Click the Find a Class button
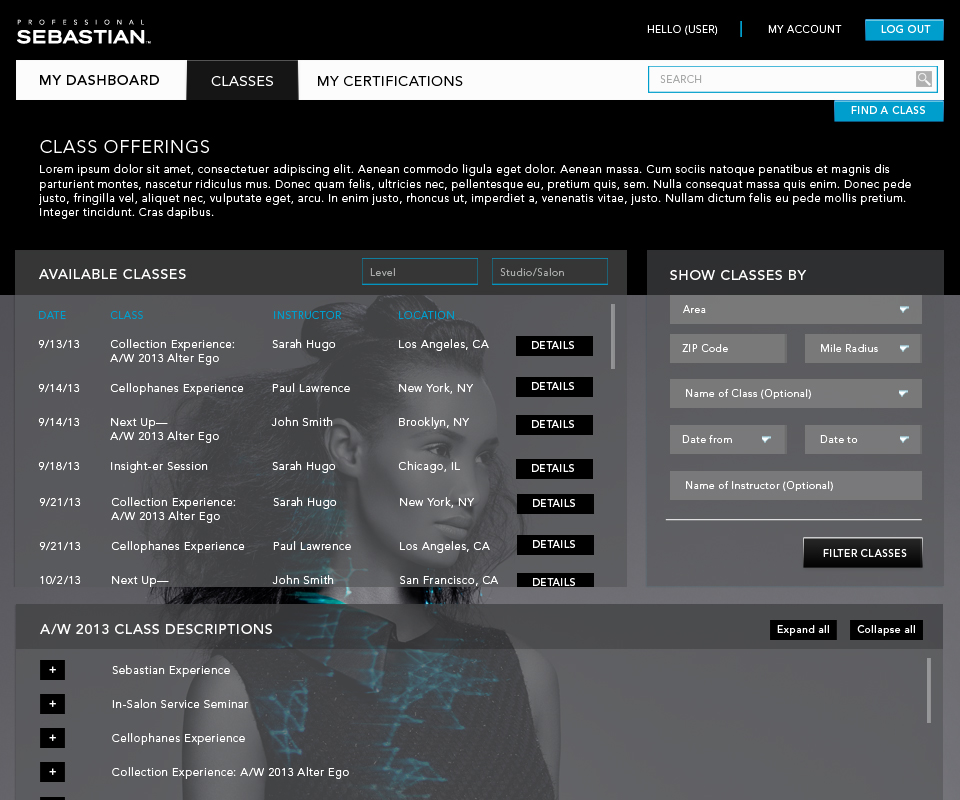The width and height of the screenshot is (960, 800). coord(888,111)
